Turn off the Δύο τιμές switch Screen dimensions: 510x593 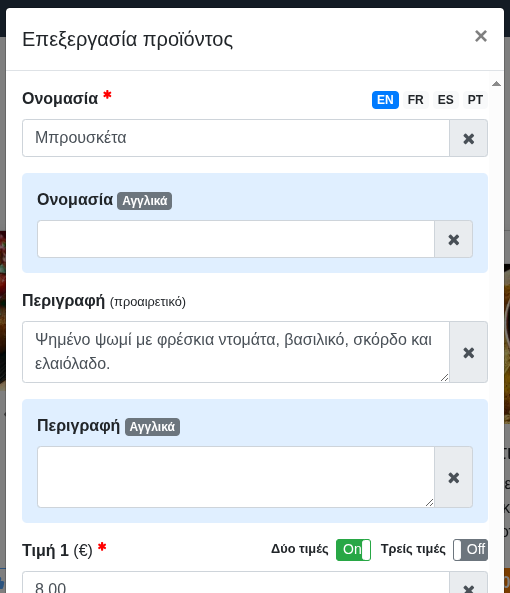coord(353,550)
